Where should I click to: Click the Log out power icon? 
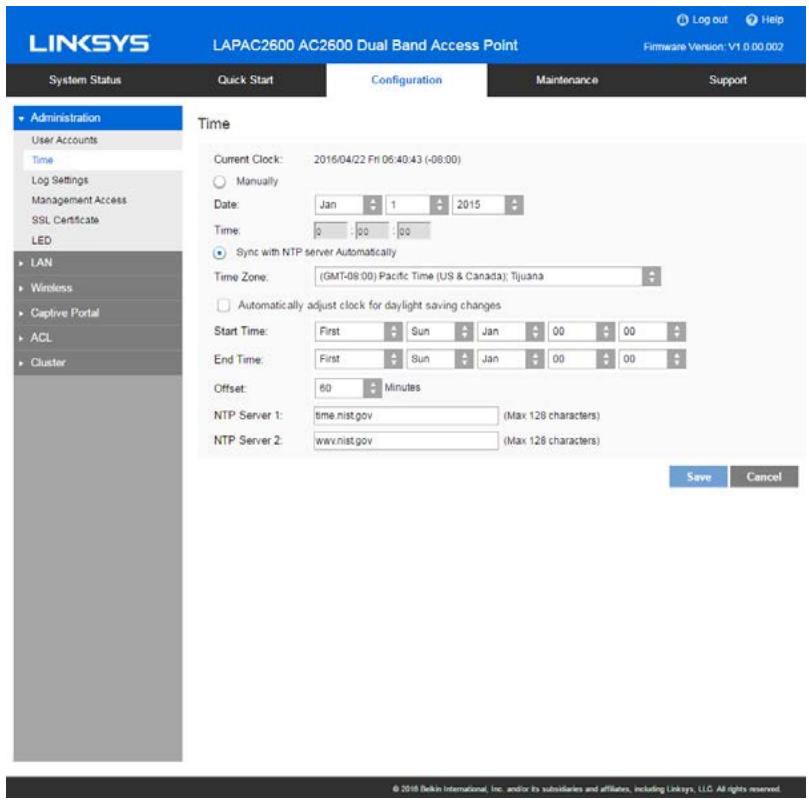682,20
